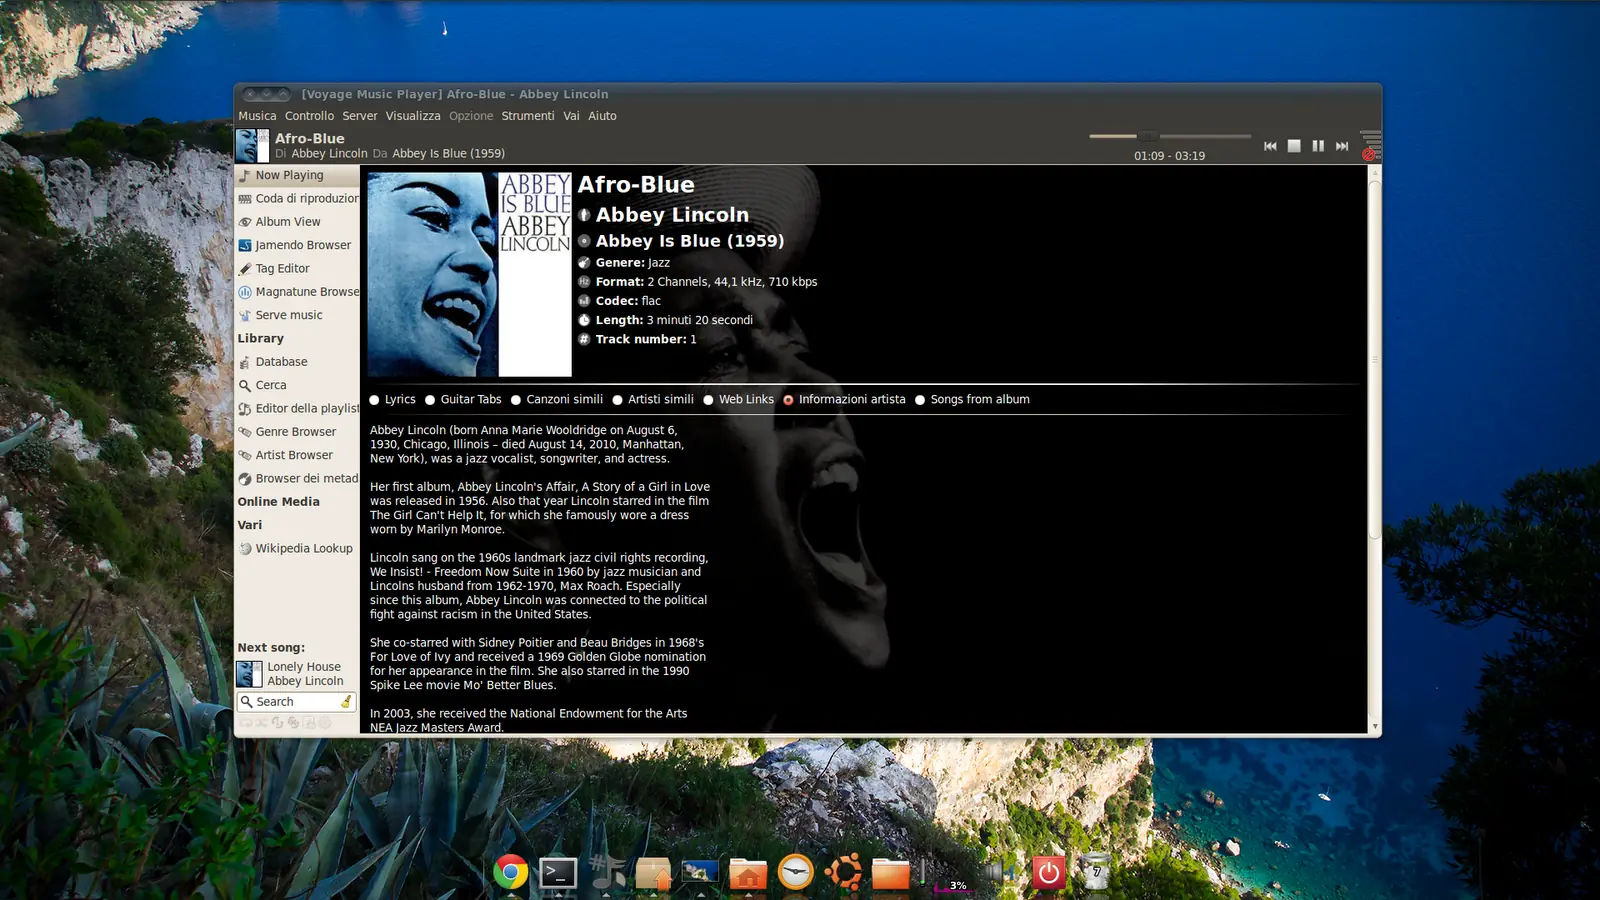Image resolution: width=1600 pixels, height=900 pixels.
Task: Open Wikipedia Lookup
Action: [297, 548]
